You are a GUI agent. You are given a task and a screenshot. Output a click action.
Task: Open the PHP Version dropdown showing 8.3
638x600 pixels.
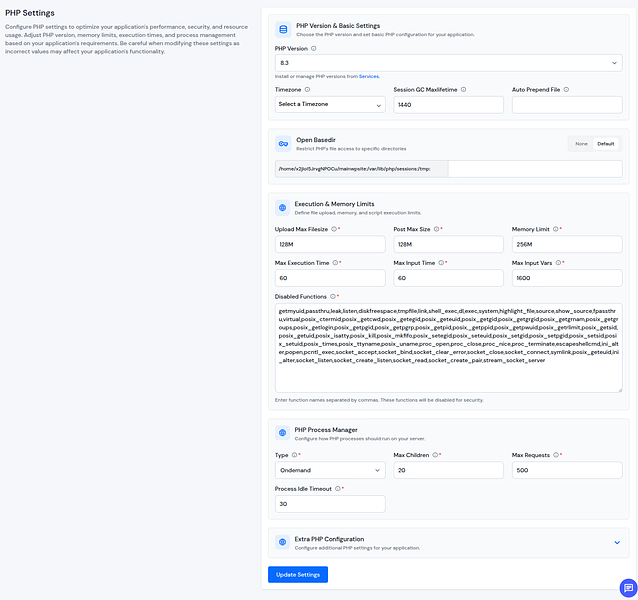tap(448, 63)
